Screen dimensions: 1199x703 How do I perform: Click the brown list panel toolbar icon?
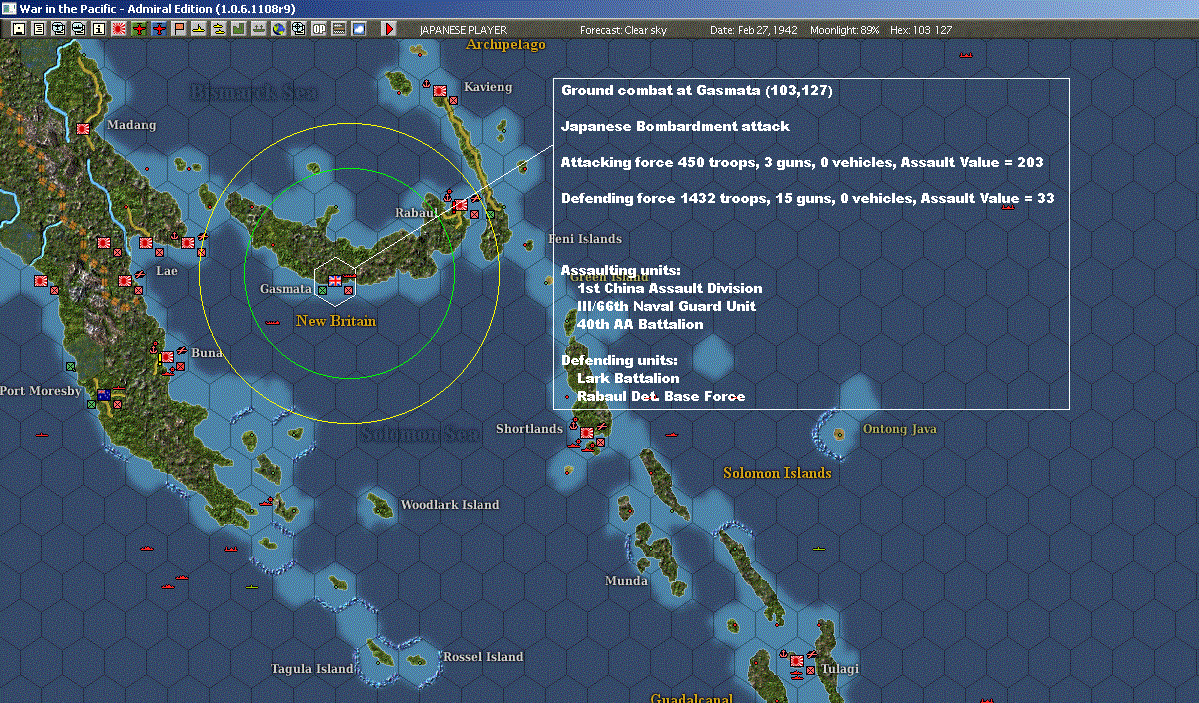pos(338,29)
